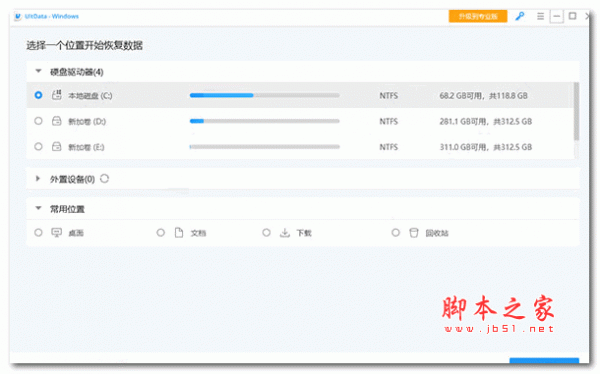Click NTFS label in the C: row
Image resolution: width=600 pixels, height=374 pixels.
coord(389,96)
